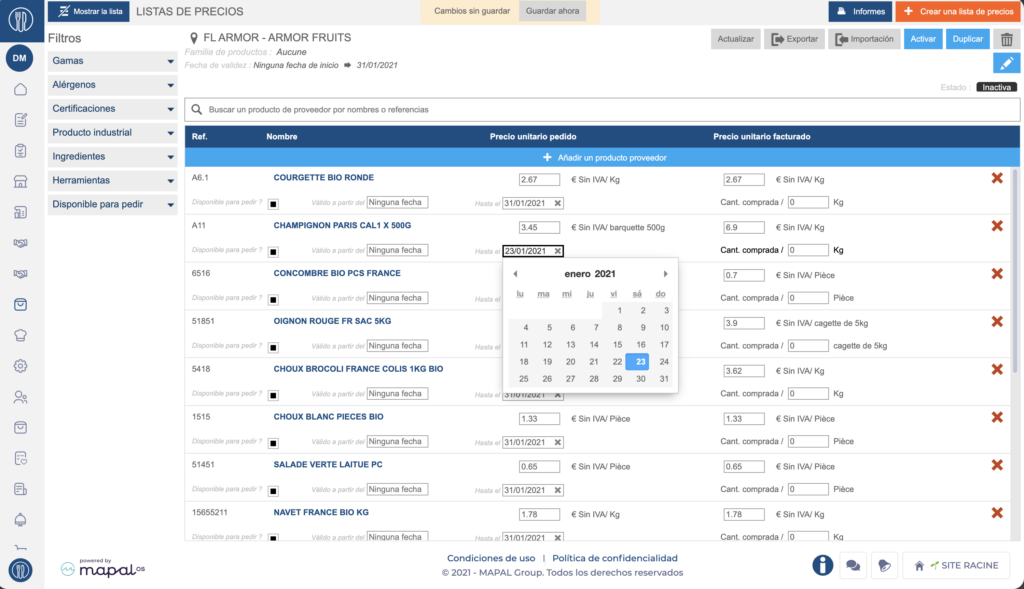Toggle CONCOMBRE BIO available checkbox

pyautogui.click(x=274, y=300)
